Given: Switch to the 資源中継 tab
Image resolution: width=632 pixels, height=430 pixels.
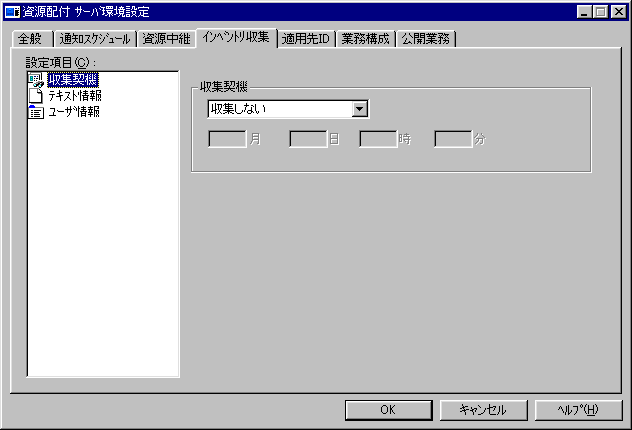Looking at the screenshot, I should coord(166,39).
